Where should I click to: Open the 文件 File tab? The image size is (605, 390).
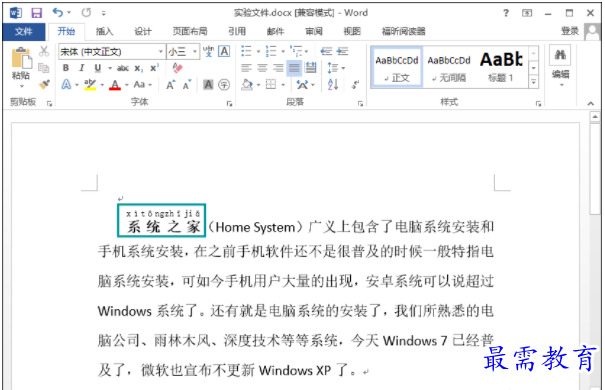(x=24, y=31)
